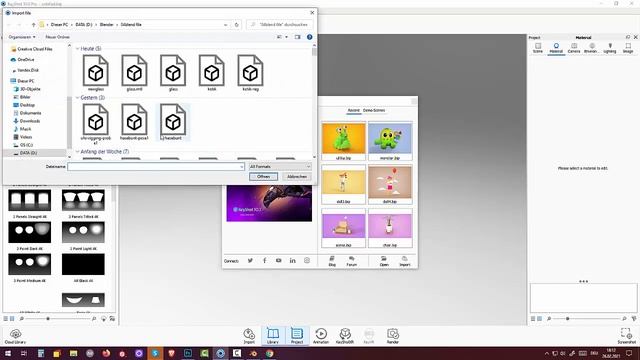This screenshot has width=640, height=360.
Task: Open the Forum from the welcome window
Action: 351,261
